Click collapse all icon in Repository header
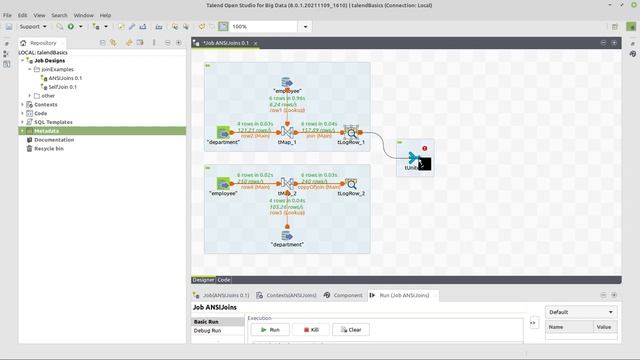Viewport: 640px width, 360px height. coord(102,42)
